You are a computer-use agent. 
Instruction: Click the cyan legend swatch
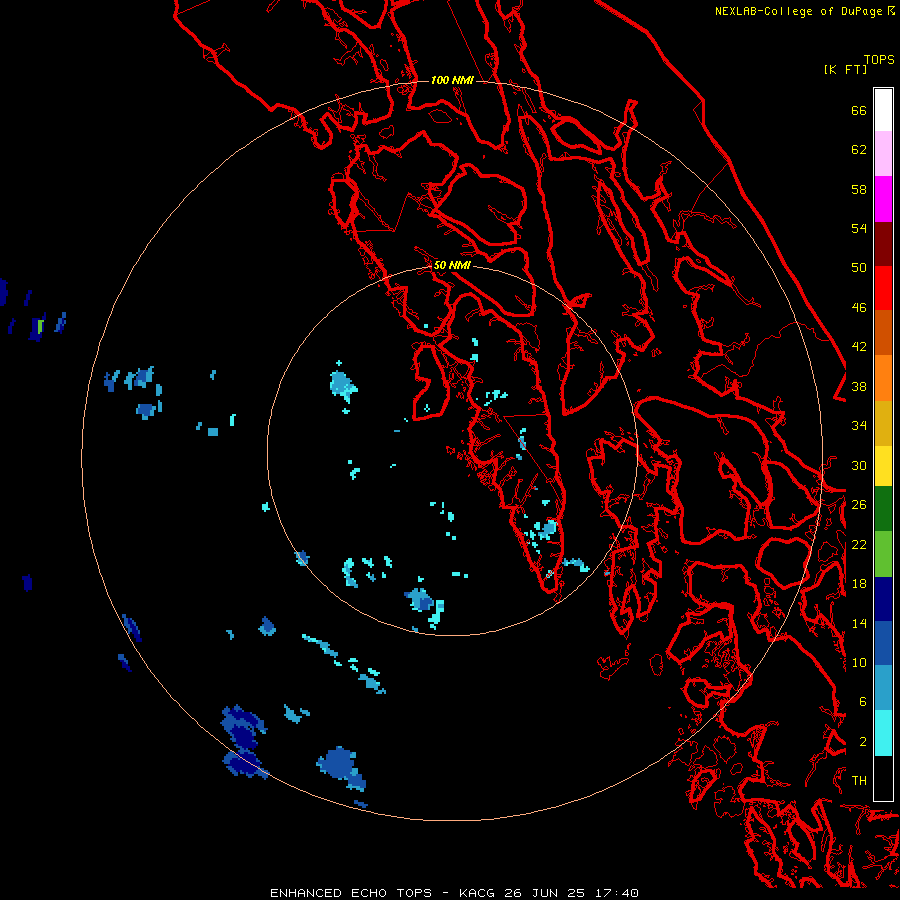[883, 733]
